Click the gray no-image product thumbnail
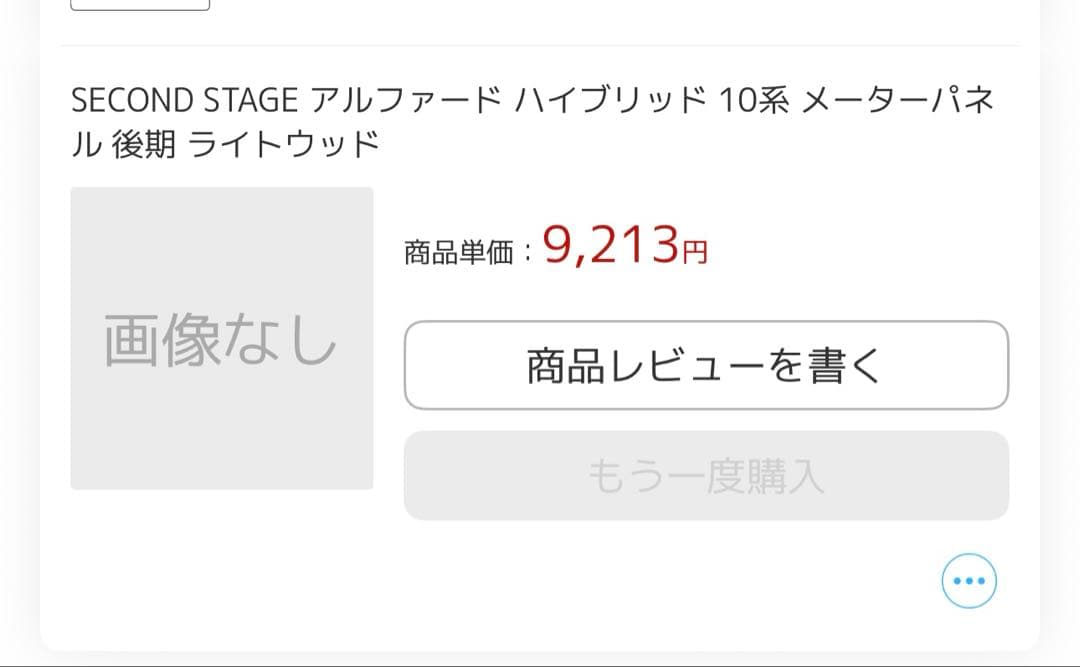This screenshot has width=1080, height=667. click(221, 338)
